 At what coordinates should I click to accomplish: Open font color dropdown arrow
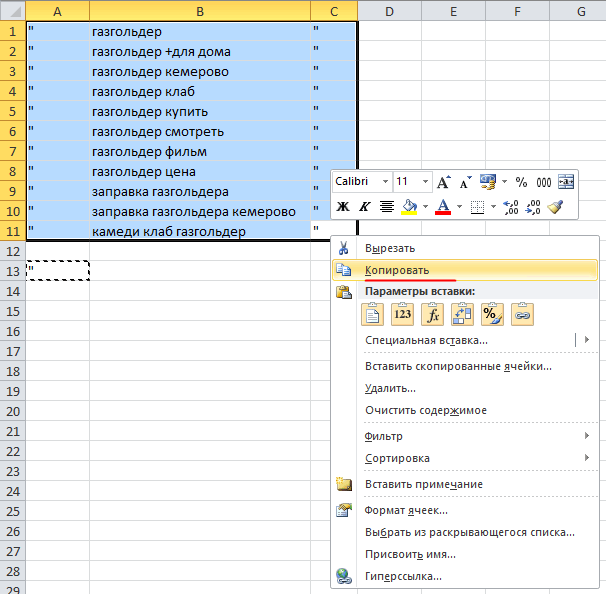[459, 206]
